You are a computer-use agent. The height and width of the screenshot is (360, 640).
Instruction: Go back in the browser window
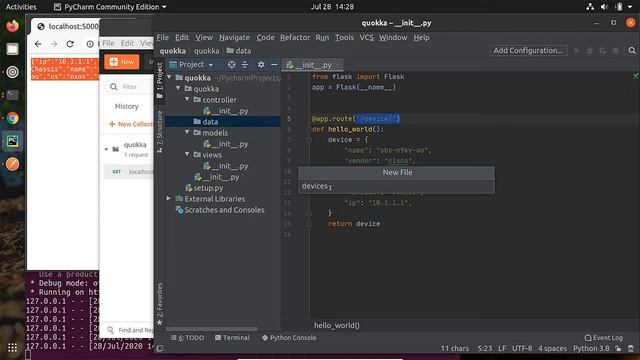(38, 44)
